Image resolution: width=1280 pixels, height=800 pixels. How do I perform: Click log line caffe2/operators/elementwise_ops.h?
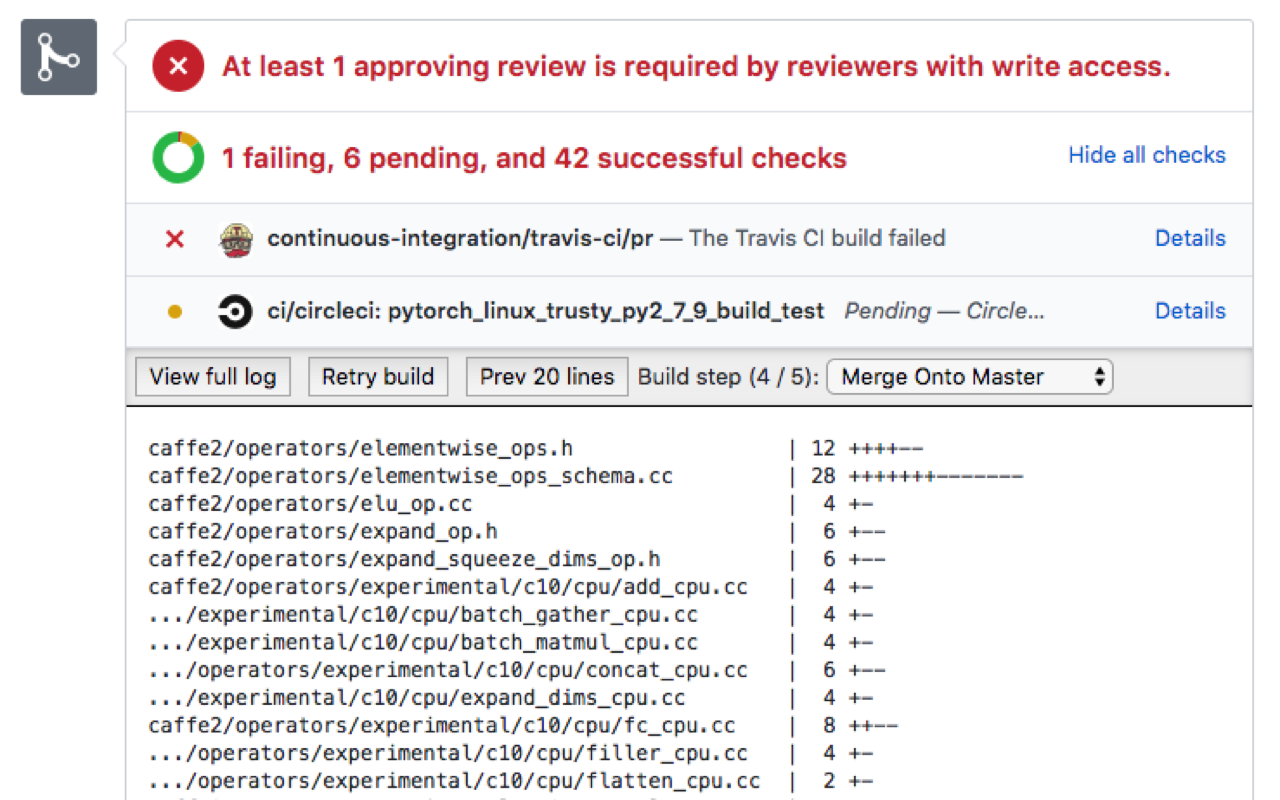[x=361, y=449]
